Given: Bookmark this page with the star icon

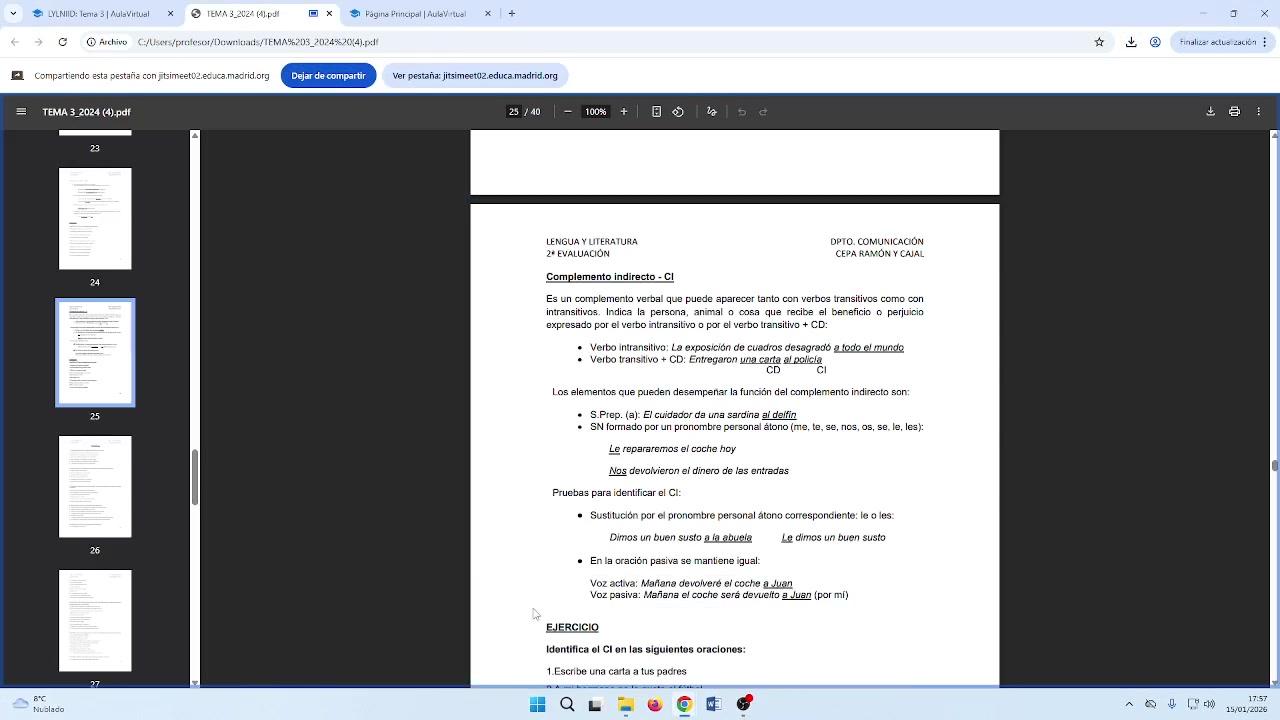Looking at the screenshot, I should (1099, 42).
